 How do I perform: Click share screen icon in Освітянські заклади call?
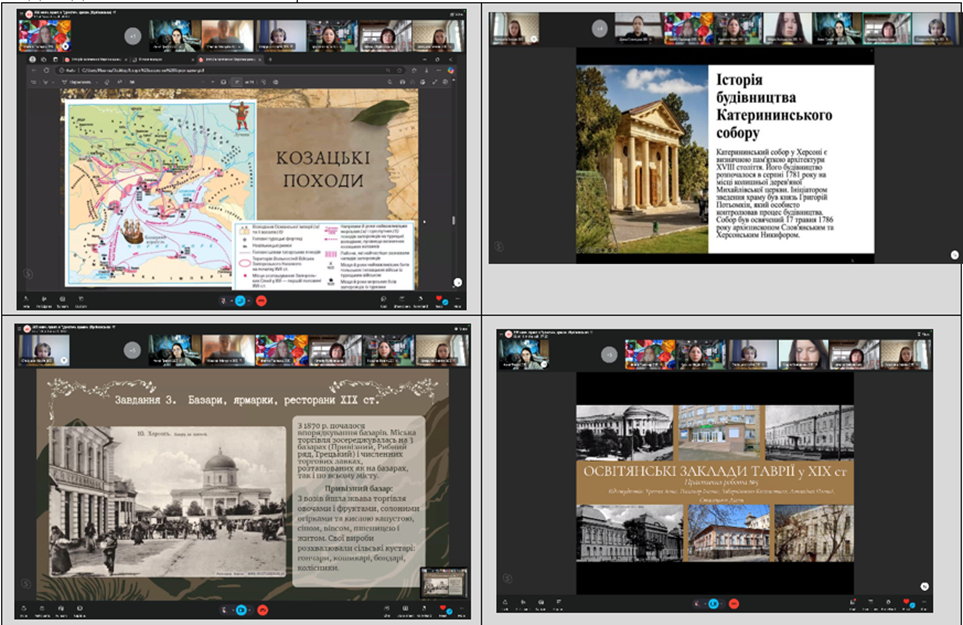(871, 602)
